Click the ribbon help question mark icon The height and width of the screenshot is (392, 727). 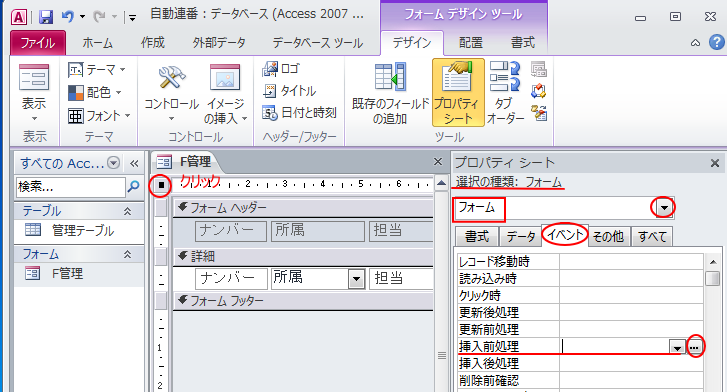coord(716,43)
